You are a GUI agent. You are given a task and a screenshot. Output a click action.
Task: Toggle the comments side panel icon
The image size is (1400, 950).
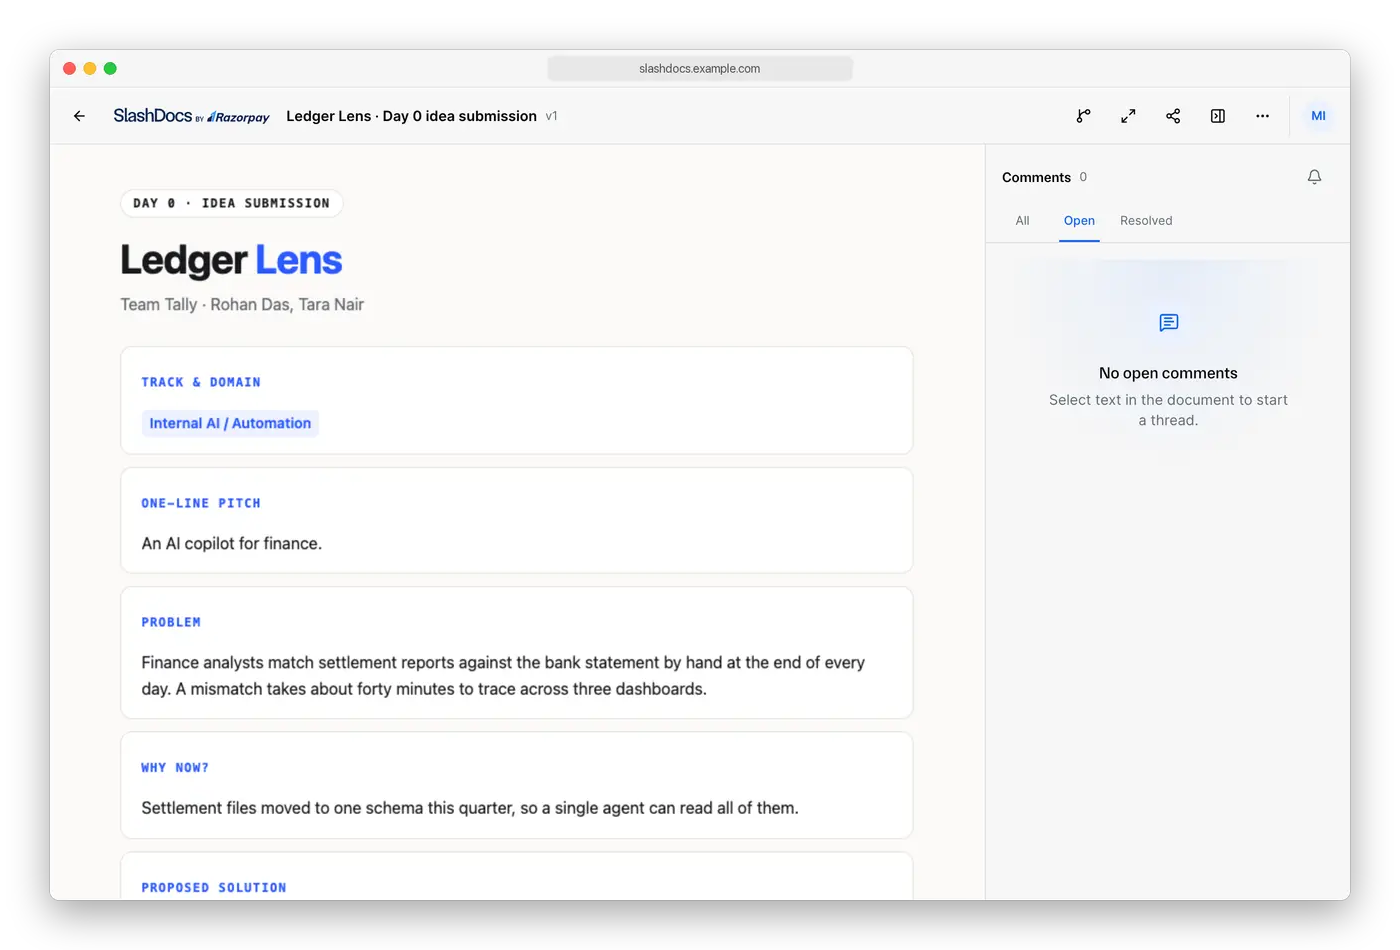(x=1218, y=116)
